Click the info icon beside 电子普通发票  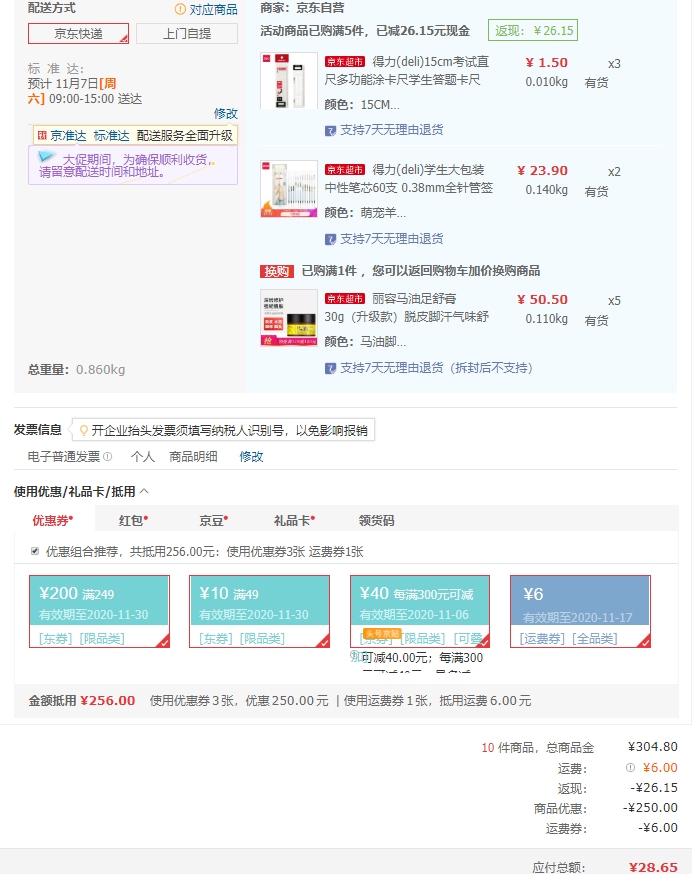coord(108,457)
